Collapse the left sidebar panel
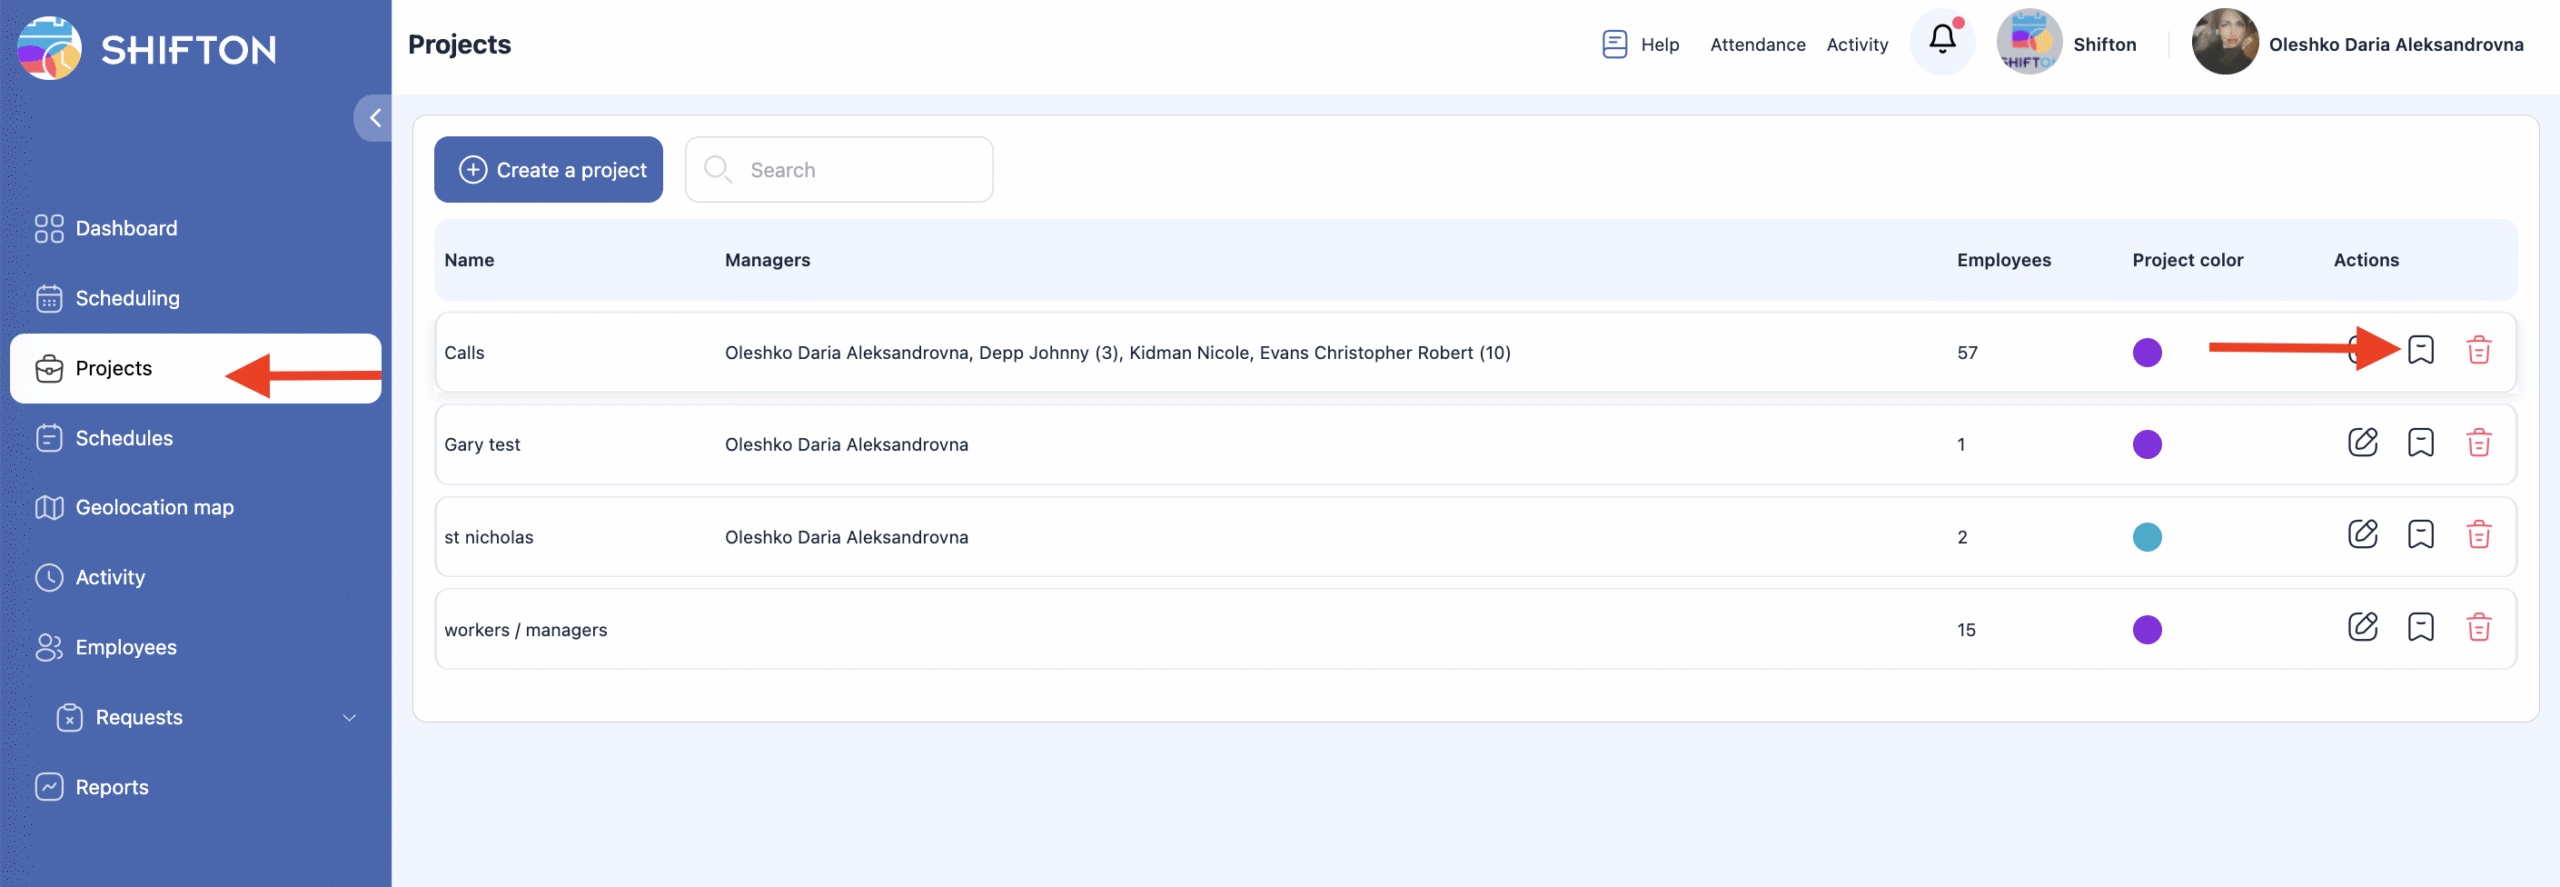Viewport: 2560px width, 887px height. point(375,118)
